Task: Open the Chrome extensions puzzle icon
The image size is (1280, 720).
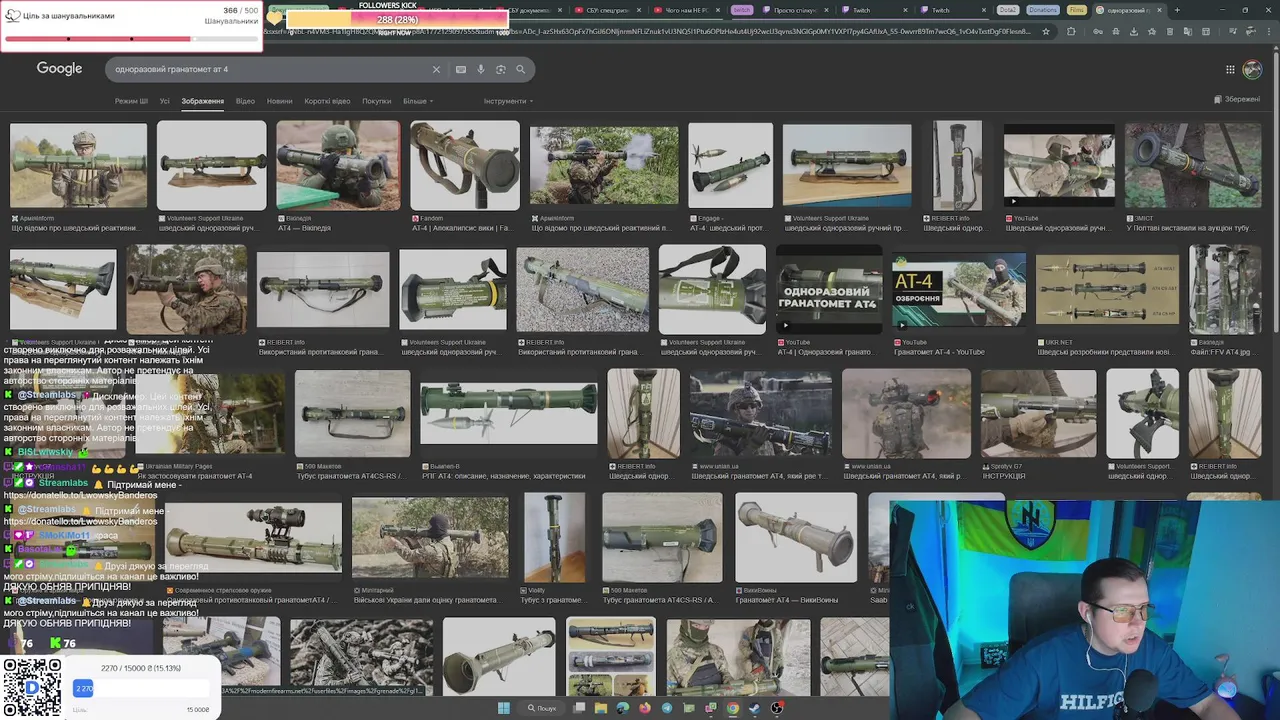Action: [x=1071, y=31]
